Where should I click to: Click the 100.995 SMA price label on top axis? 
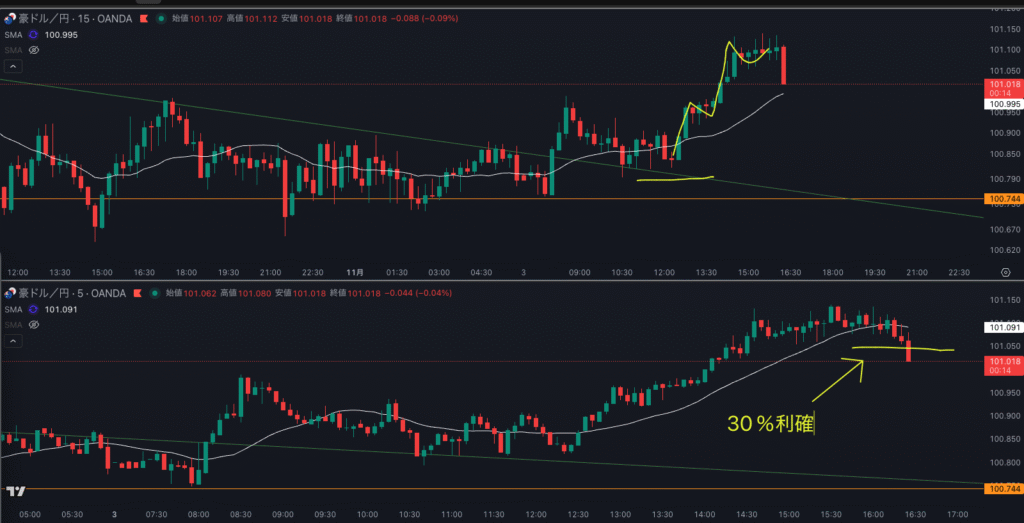1003,104
